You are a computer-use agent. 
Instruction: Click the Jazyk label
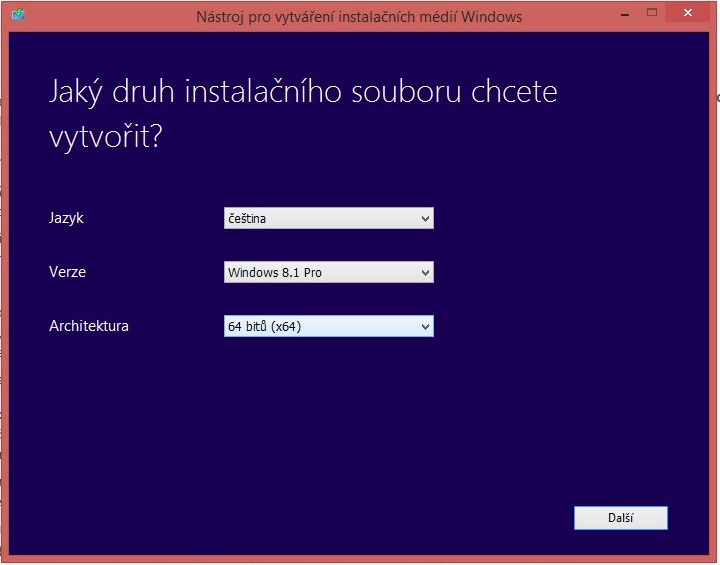coord(66,218)
